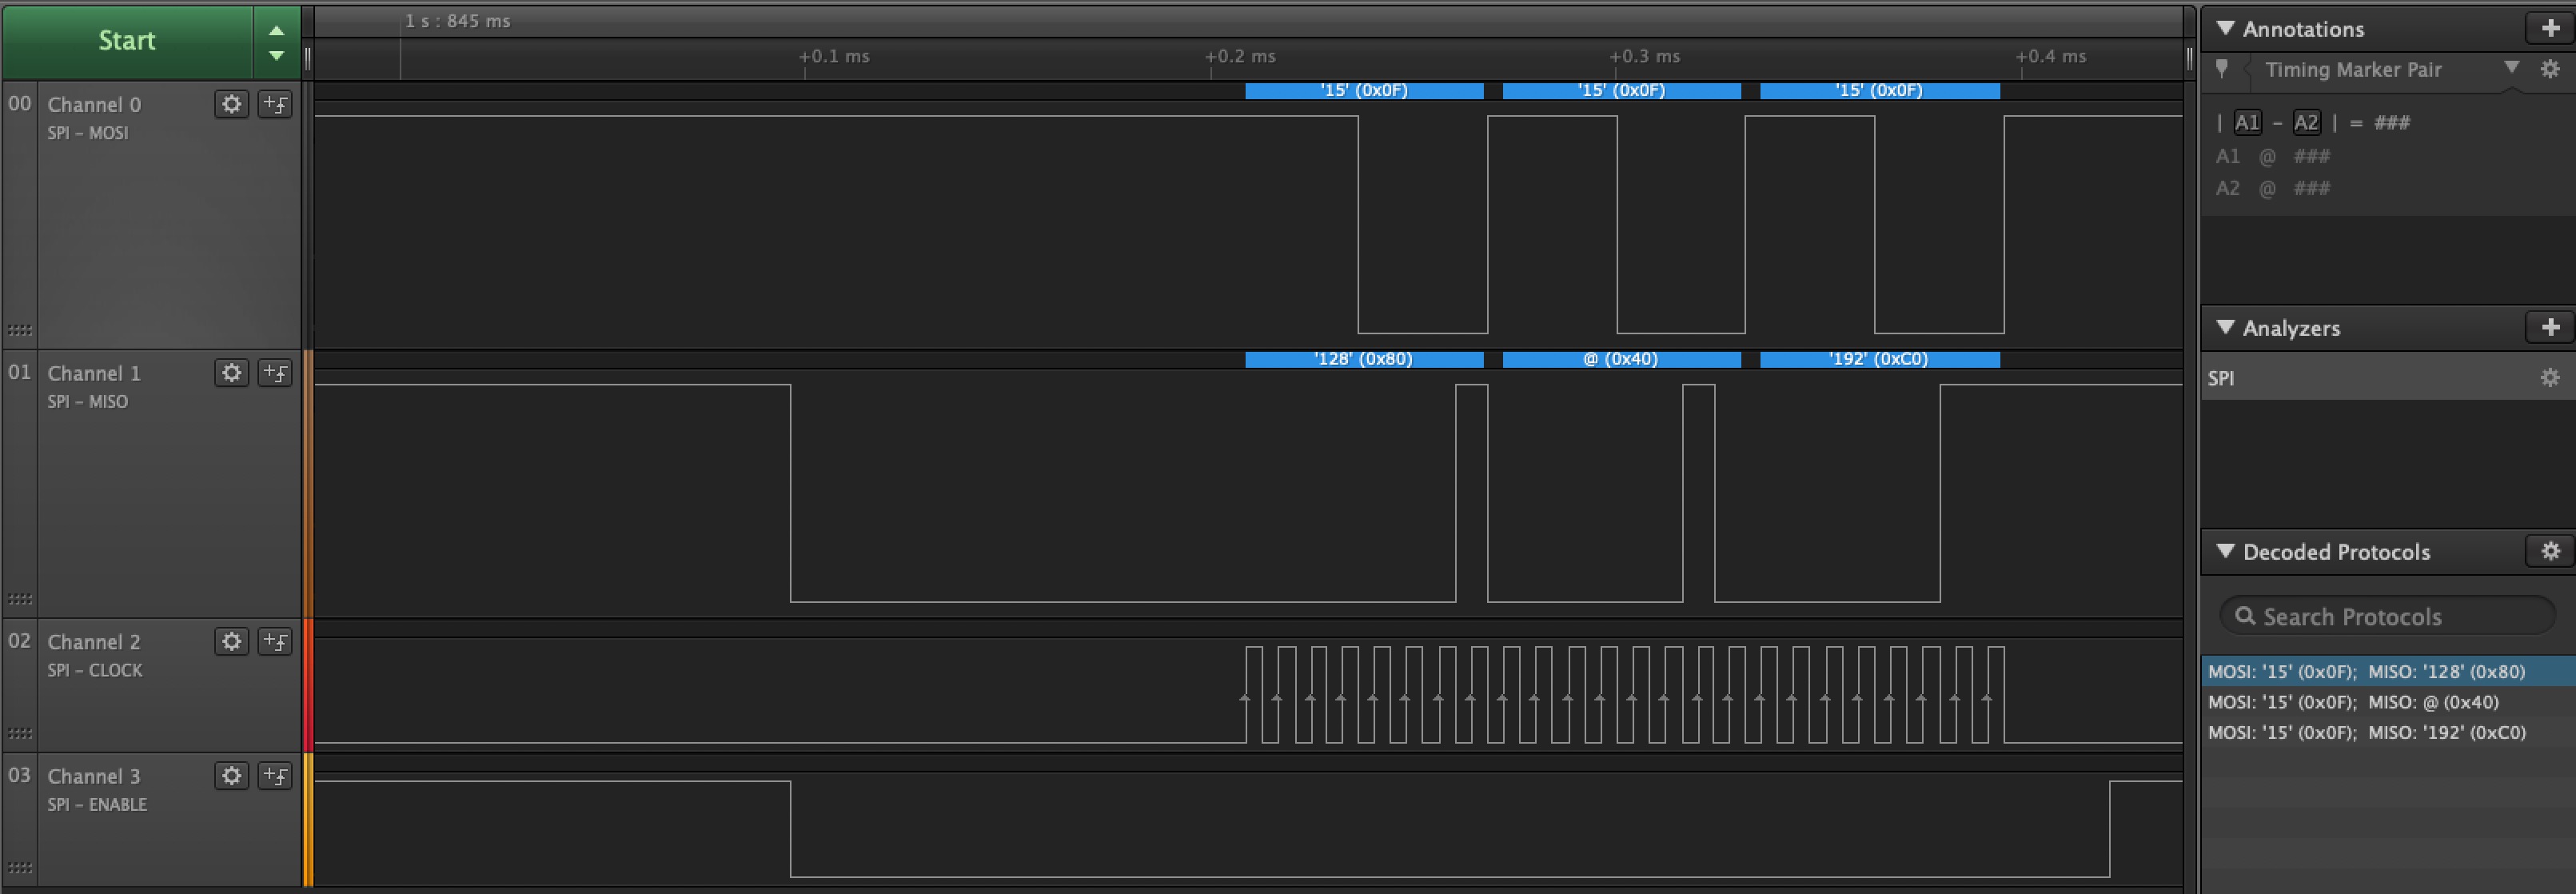Open Timing Marker Pair gear options
Screen dimensions: 2576x894
tap(2549, 69)
